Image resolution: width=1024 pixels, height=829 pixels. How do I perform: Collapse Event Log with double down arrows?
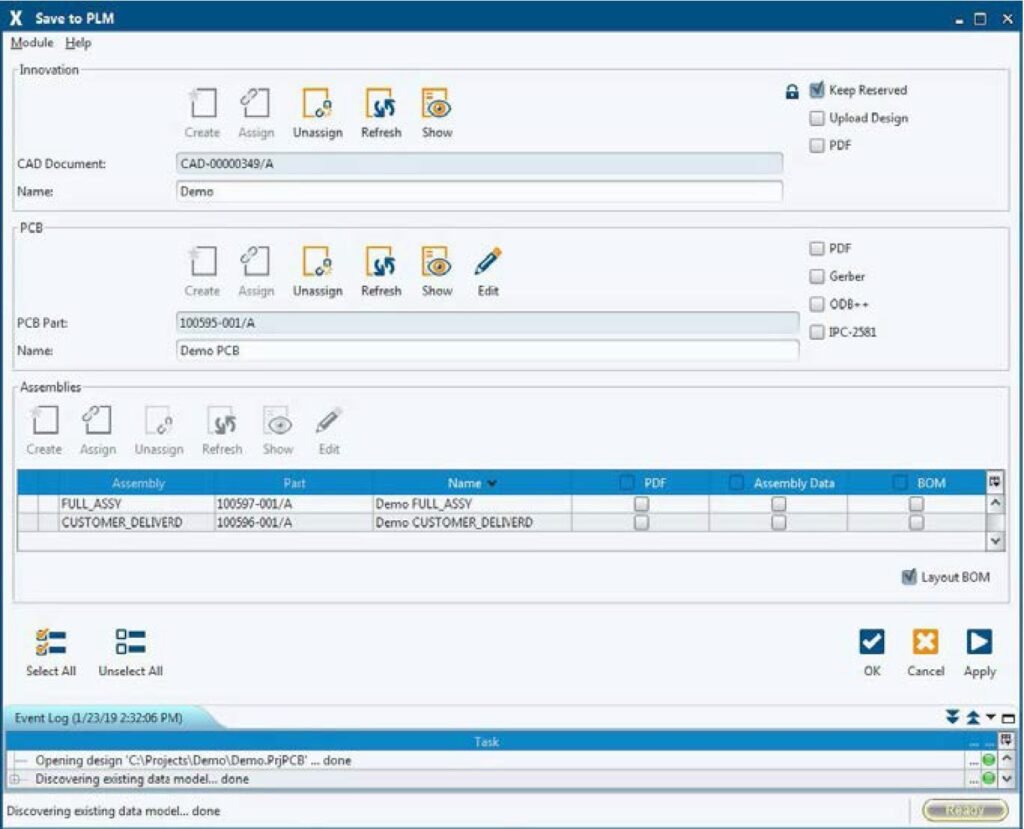[x=952, y=718]
